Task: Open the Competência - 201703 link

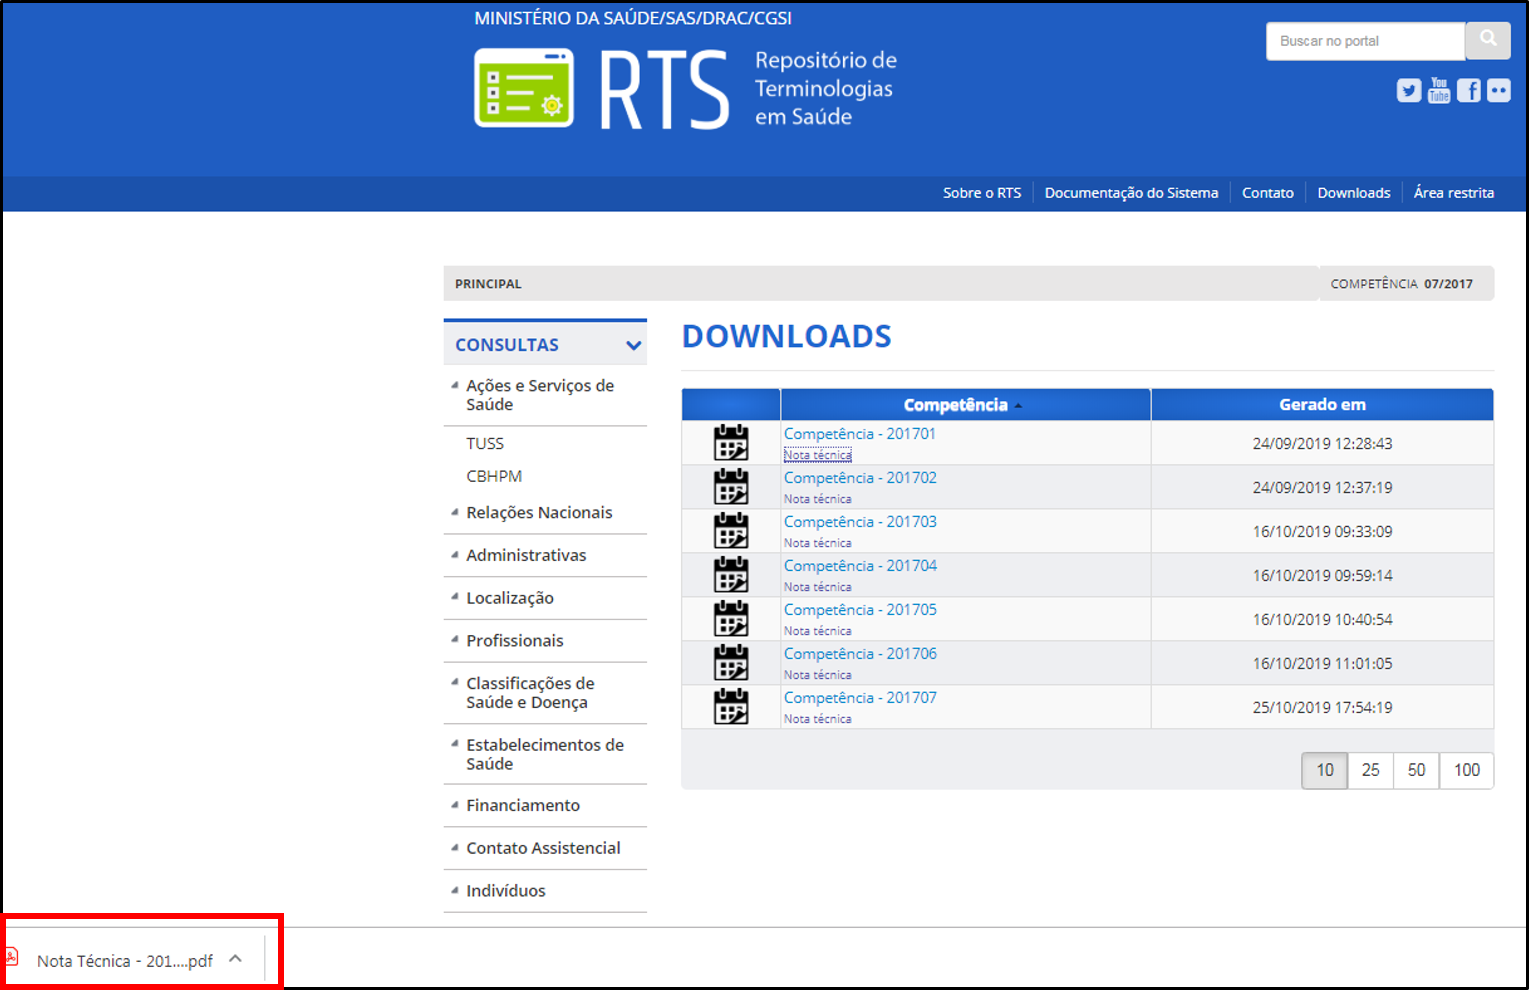Action: (x=860, y=522)
